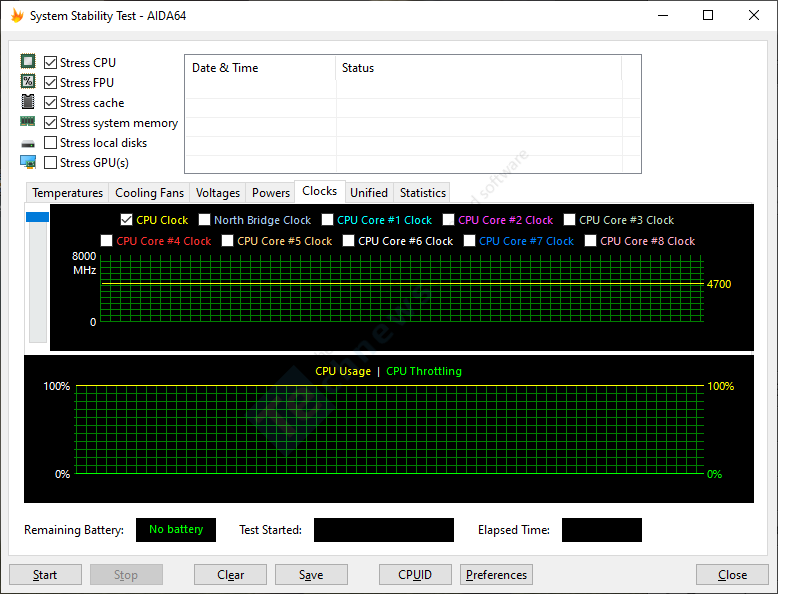Screen dimensions: 808x594
Task: Click the No battery indicator
Action: click(x=176, y=530)
